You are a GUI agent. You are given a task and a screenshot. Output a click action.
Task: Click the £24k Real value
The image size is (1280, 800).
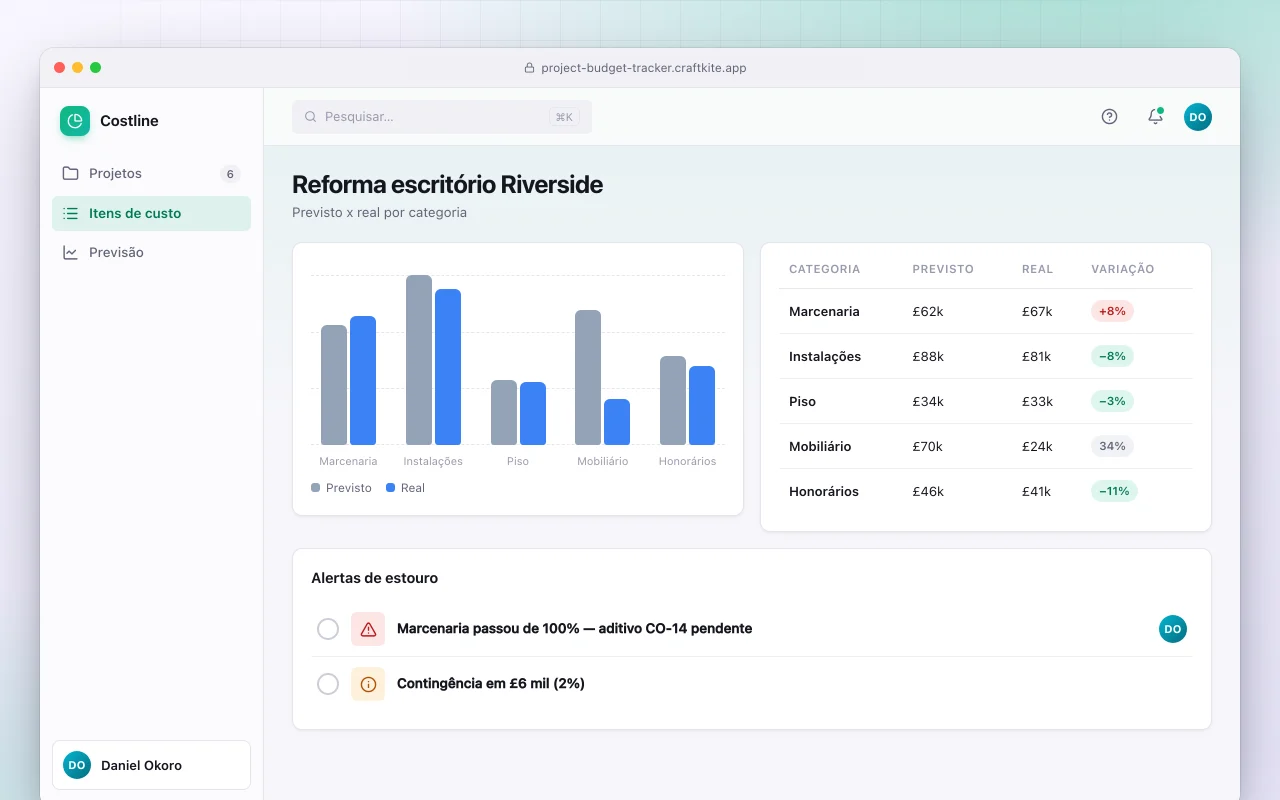tap(1037, 446)
